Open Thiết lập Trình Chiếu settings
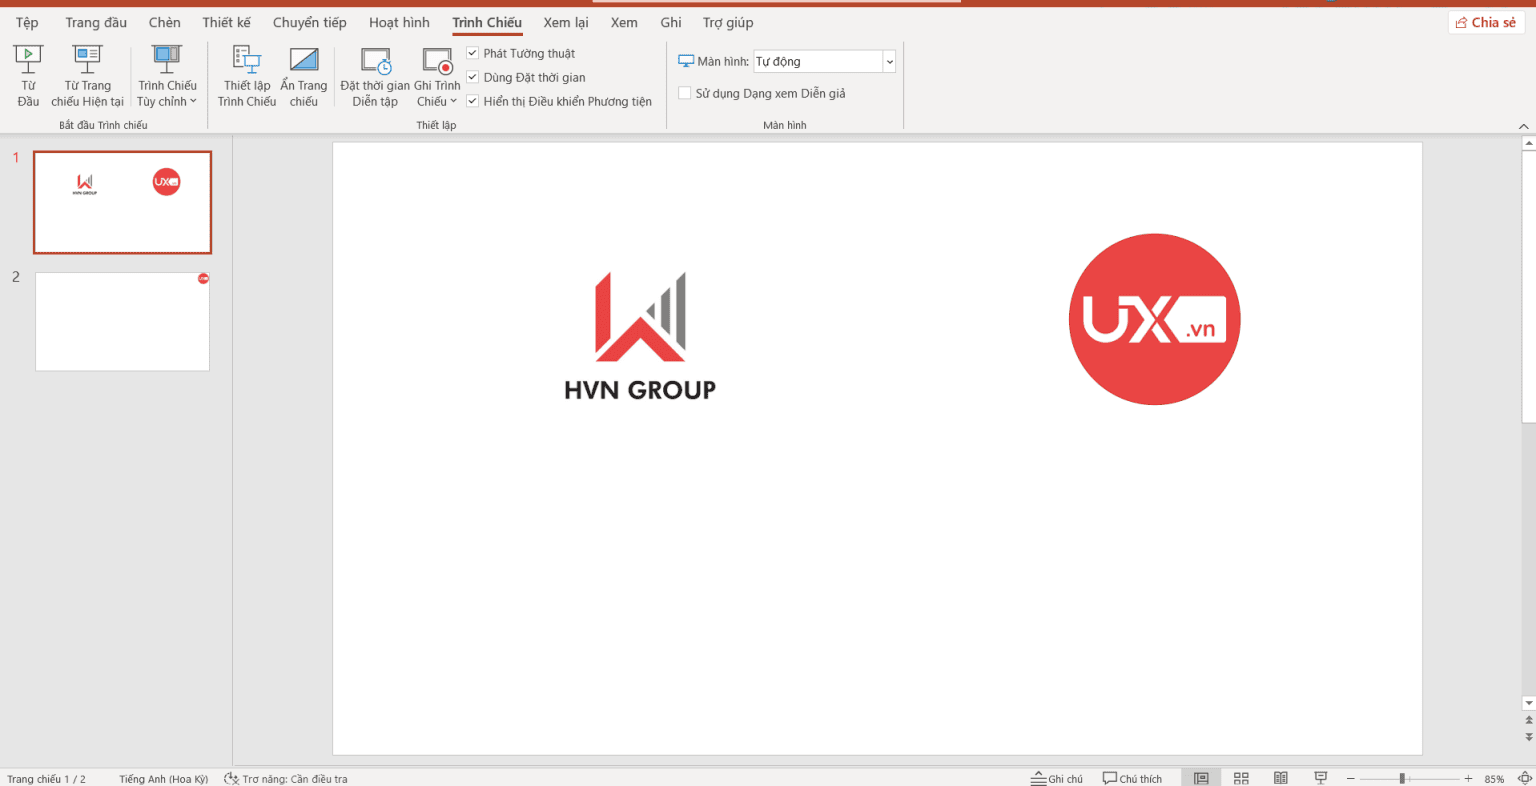This screenshot has height=786, width=1536. tap(246, 75)
